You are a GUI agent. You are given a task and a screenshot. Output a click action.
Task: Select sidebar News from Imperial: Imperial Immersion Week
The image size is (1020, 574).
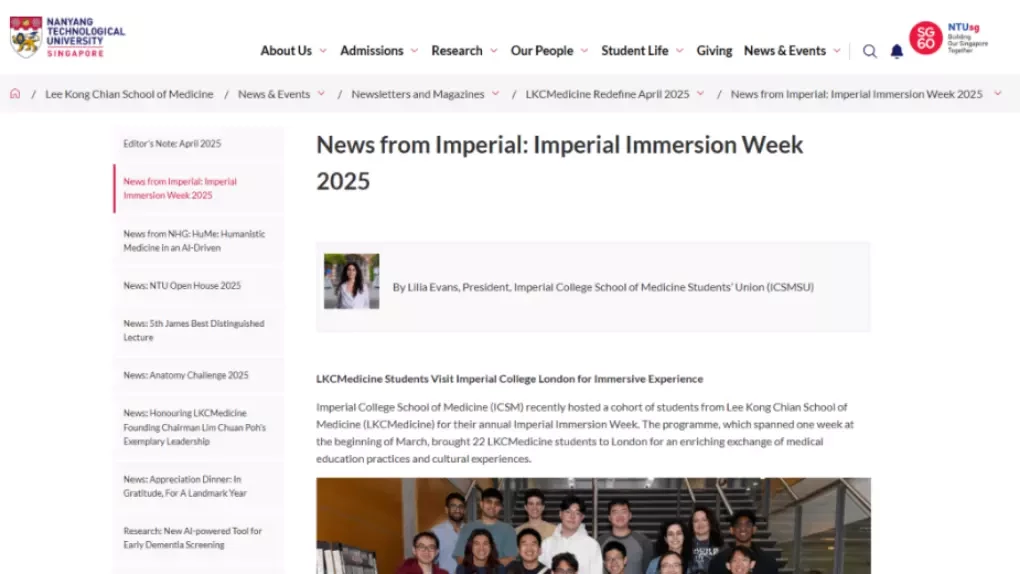click(198, 188)
